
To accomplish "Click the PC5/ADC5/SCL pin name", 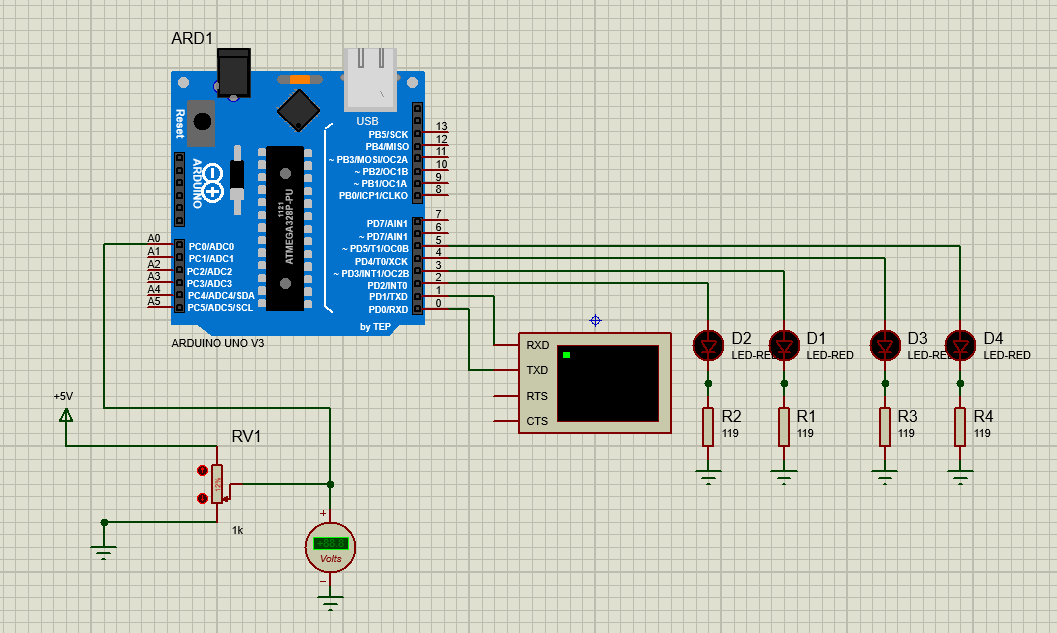I will 220,307.
